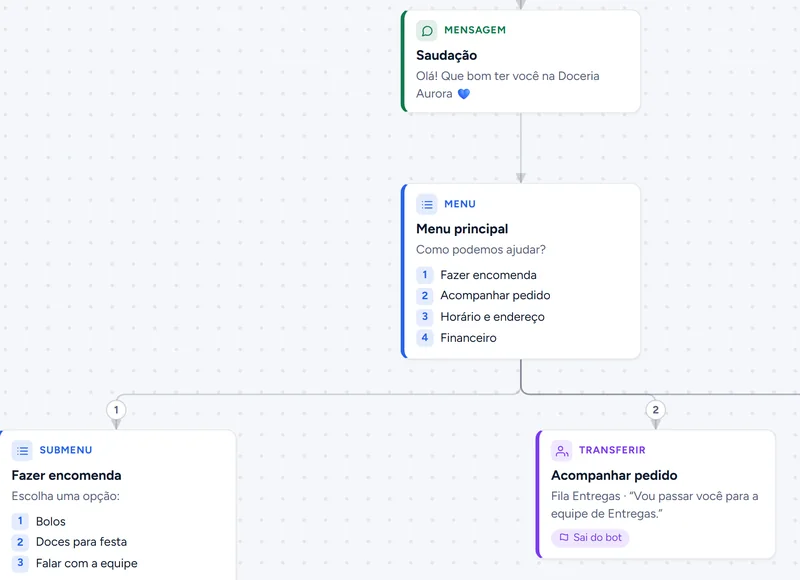Open the Menu principal node title

coord(462,229)
